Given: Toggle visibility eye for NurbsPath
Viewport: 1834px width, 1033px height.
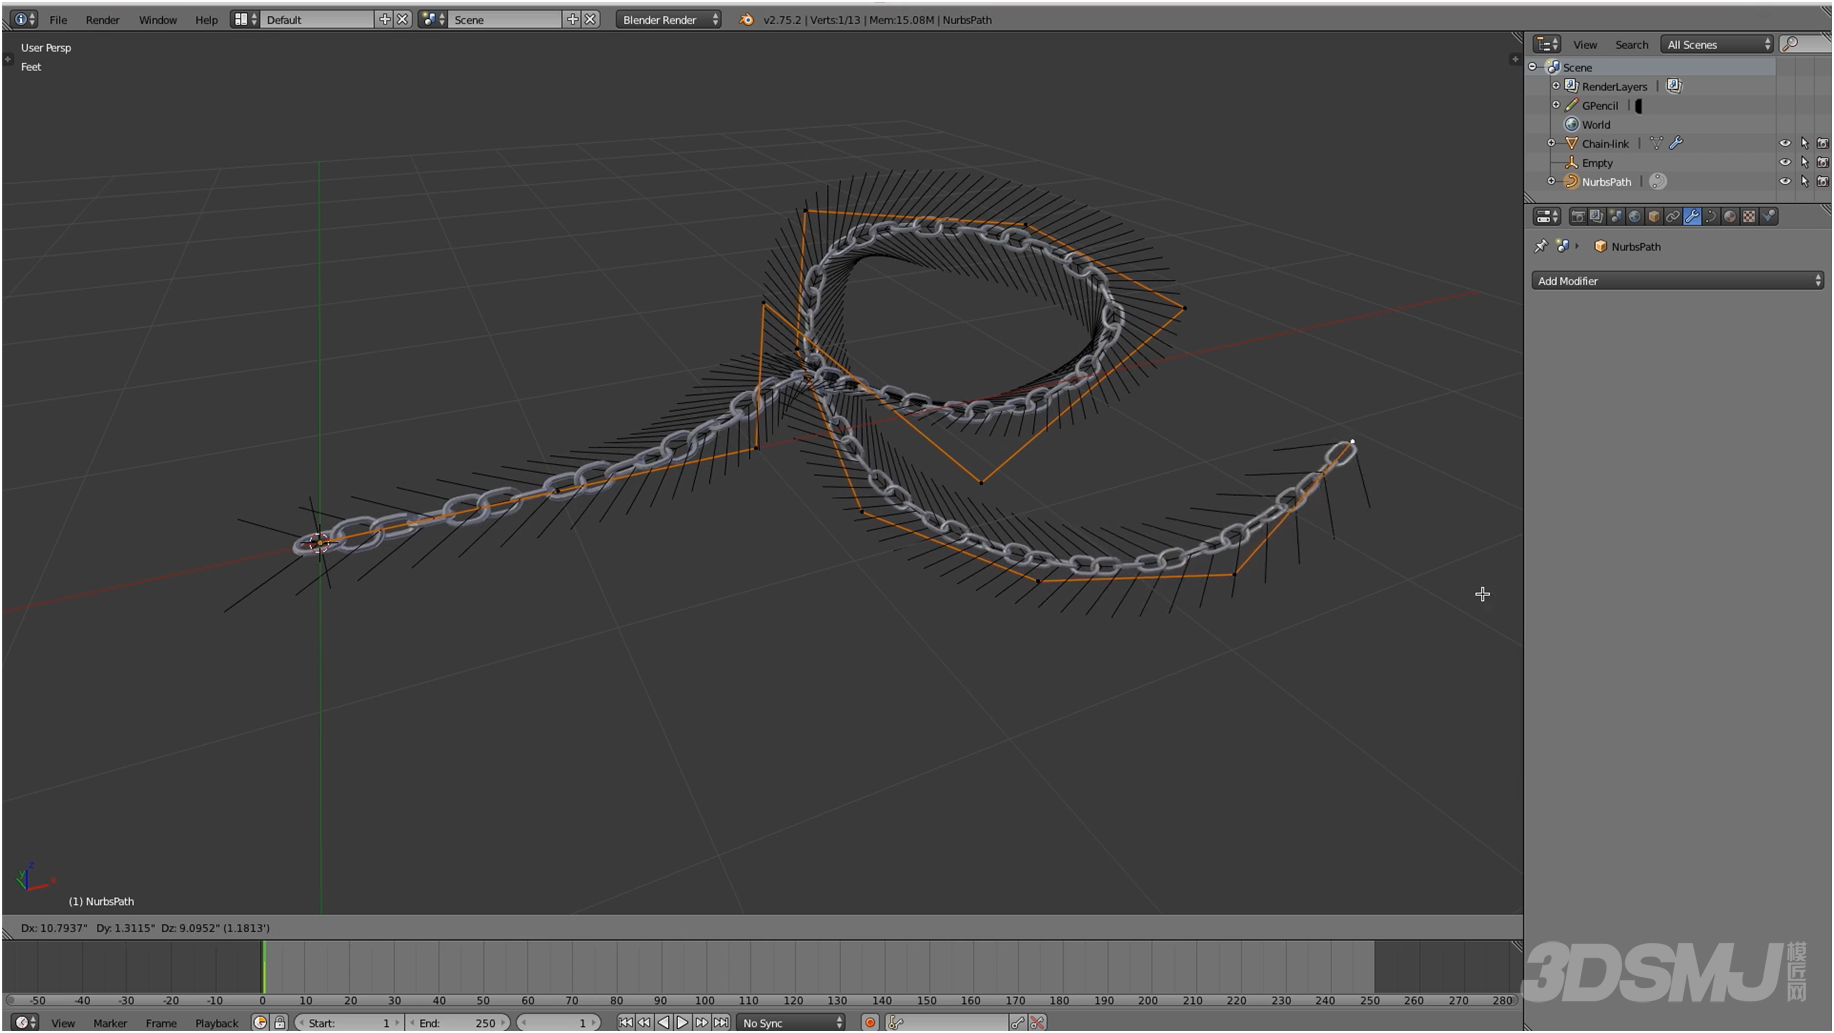Looking at the screenshot, I should coord(1785,181).
